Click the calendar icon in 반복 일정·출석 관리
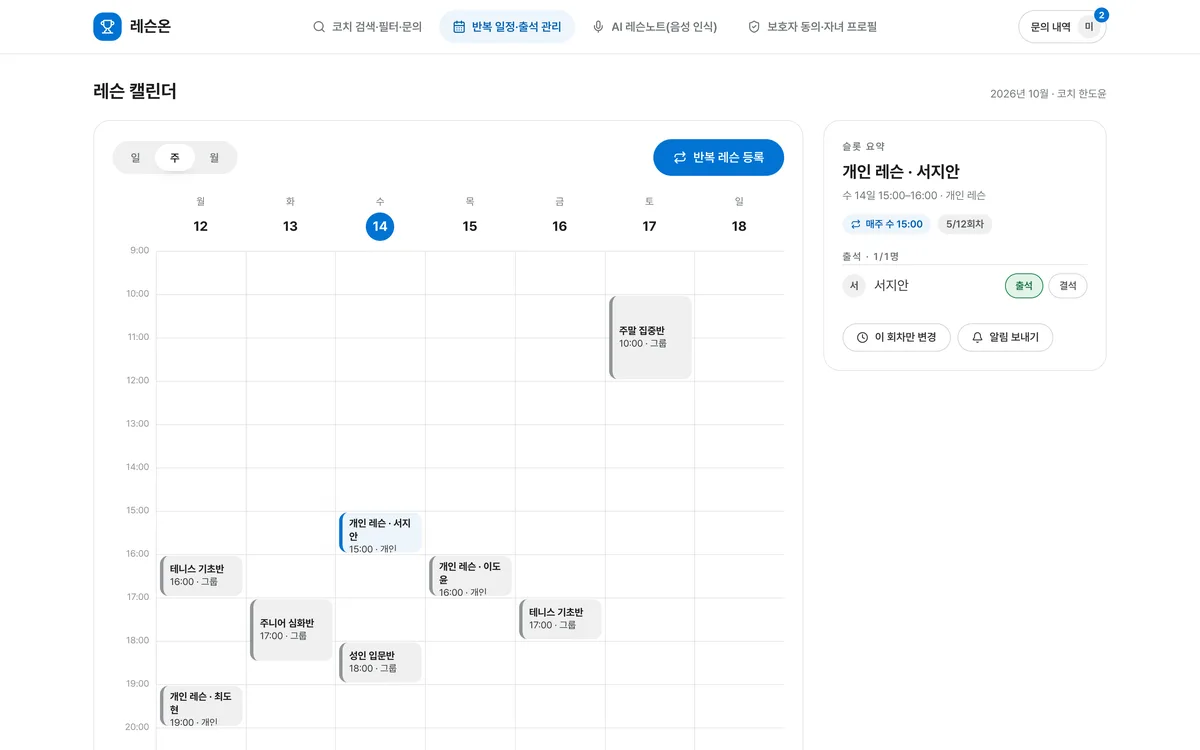Image resolution: width=1200 pixels, height=750 pixels. [x=459, y=27]
